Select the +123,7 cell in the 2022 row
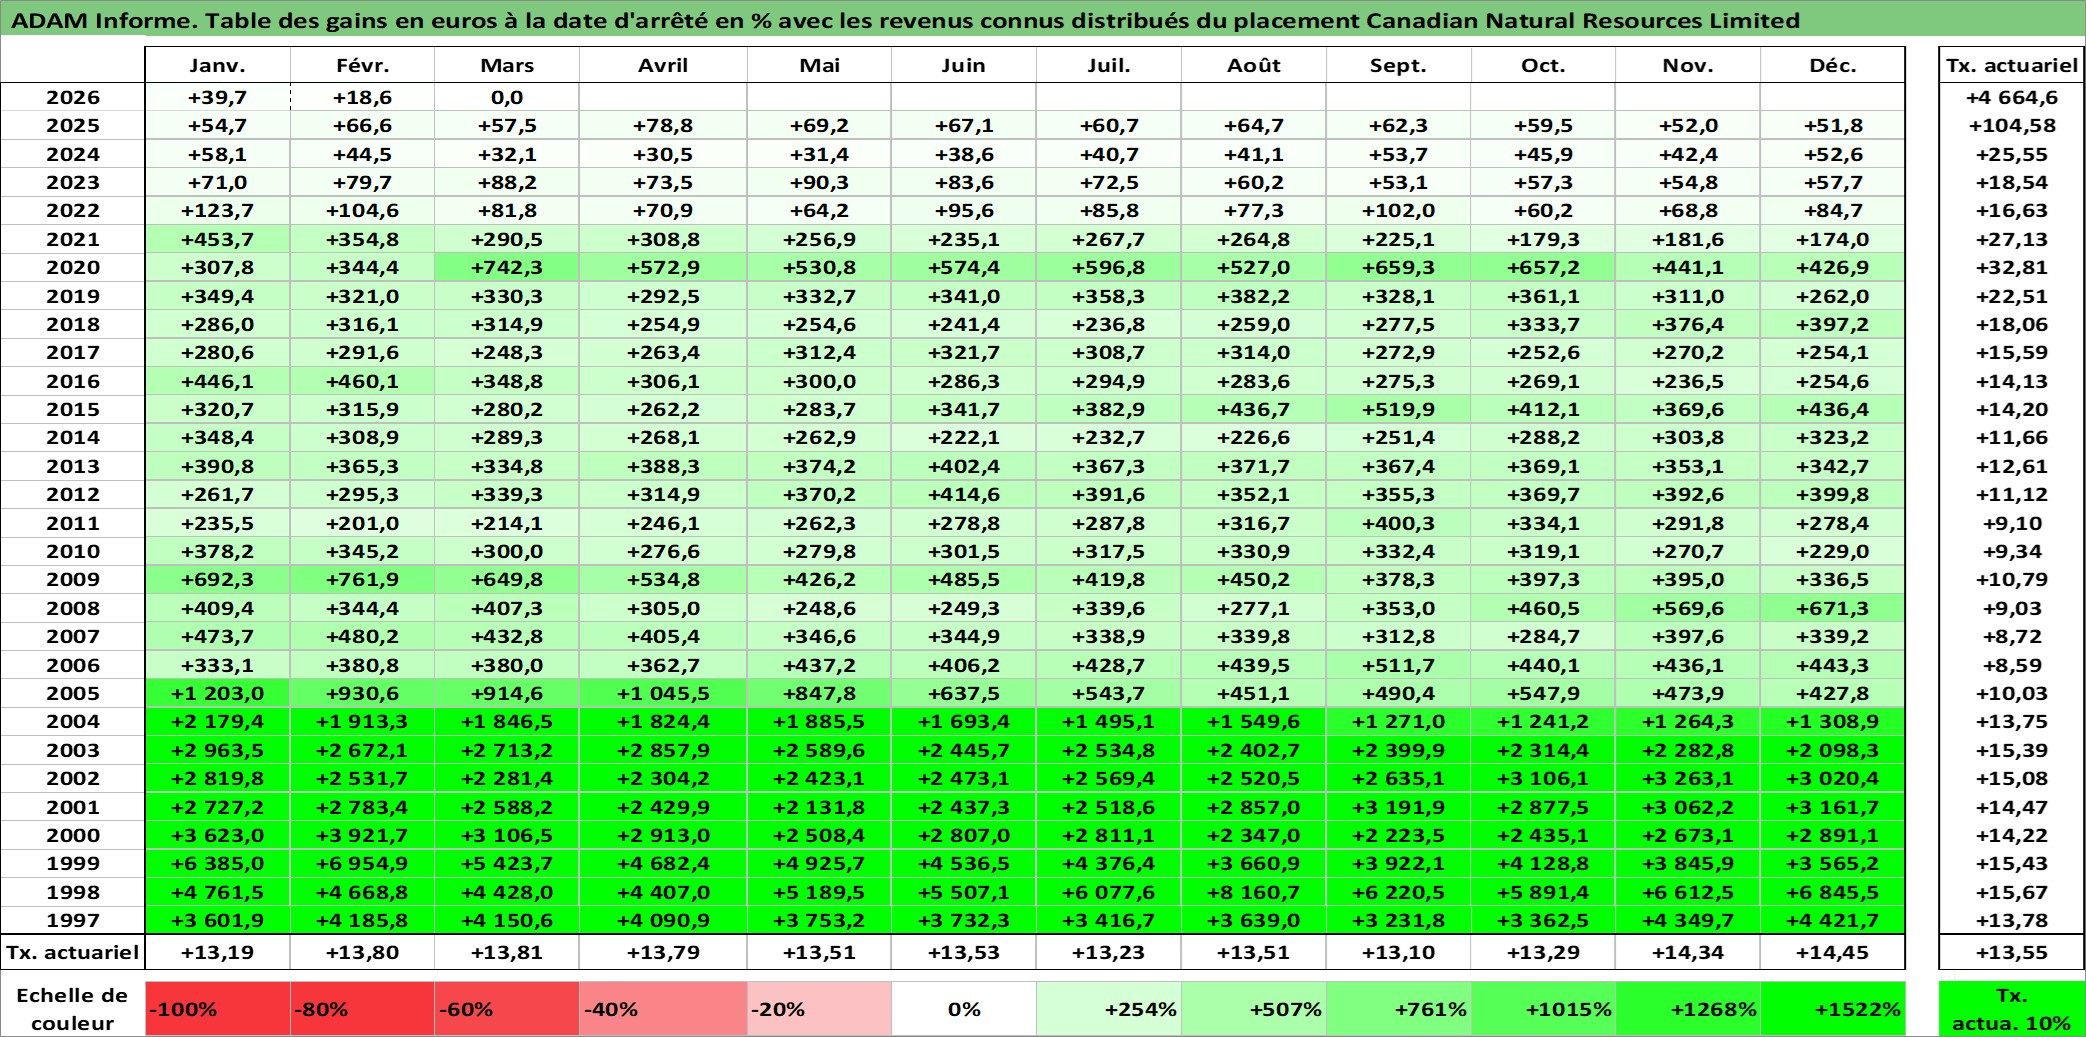The image size is (2086, 1037). pos(218,210)
